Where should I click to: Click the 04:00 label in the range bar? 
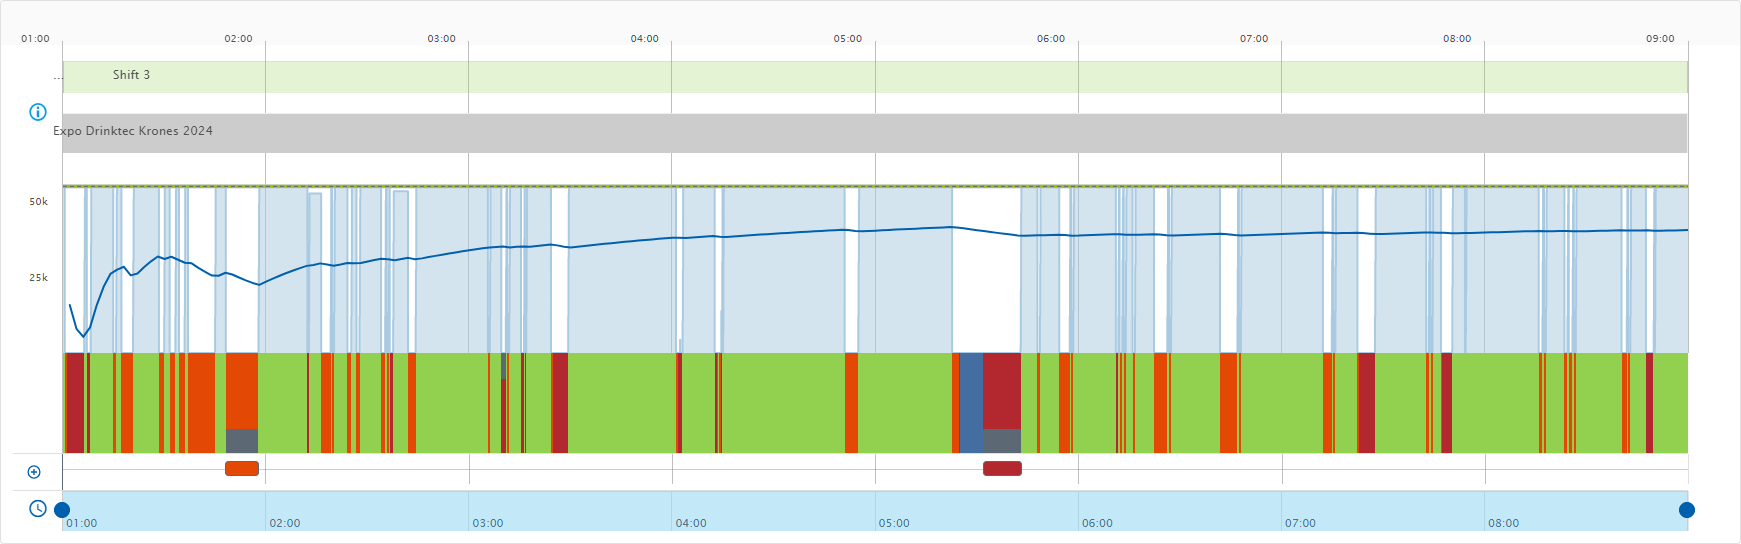click(691, 523)
